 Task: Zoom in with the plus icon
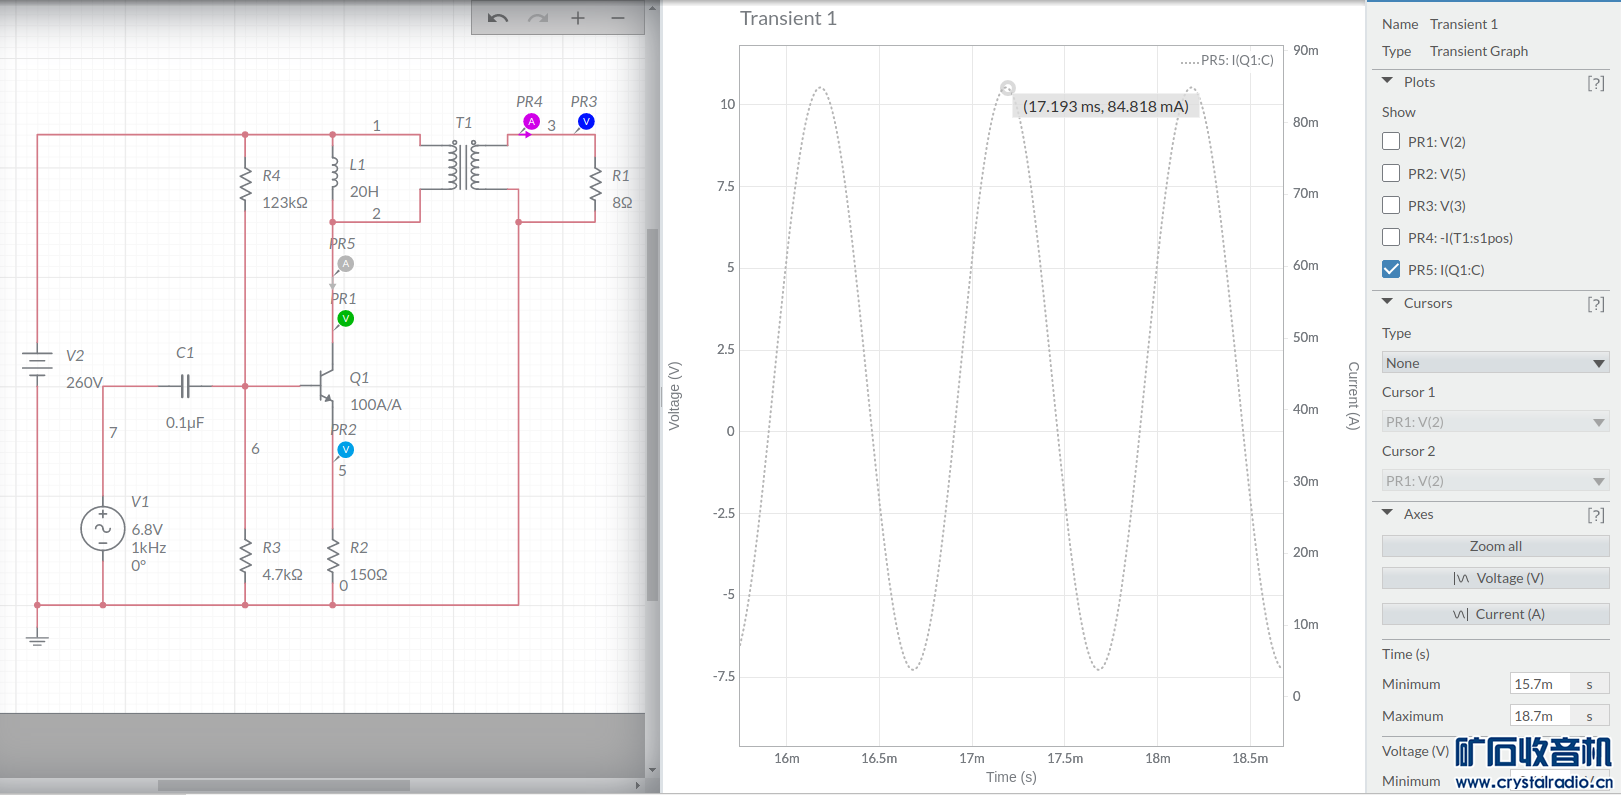(578, 18)
